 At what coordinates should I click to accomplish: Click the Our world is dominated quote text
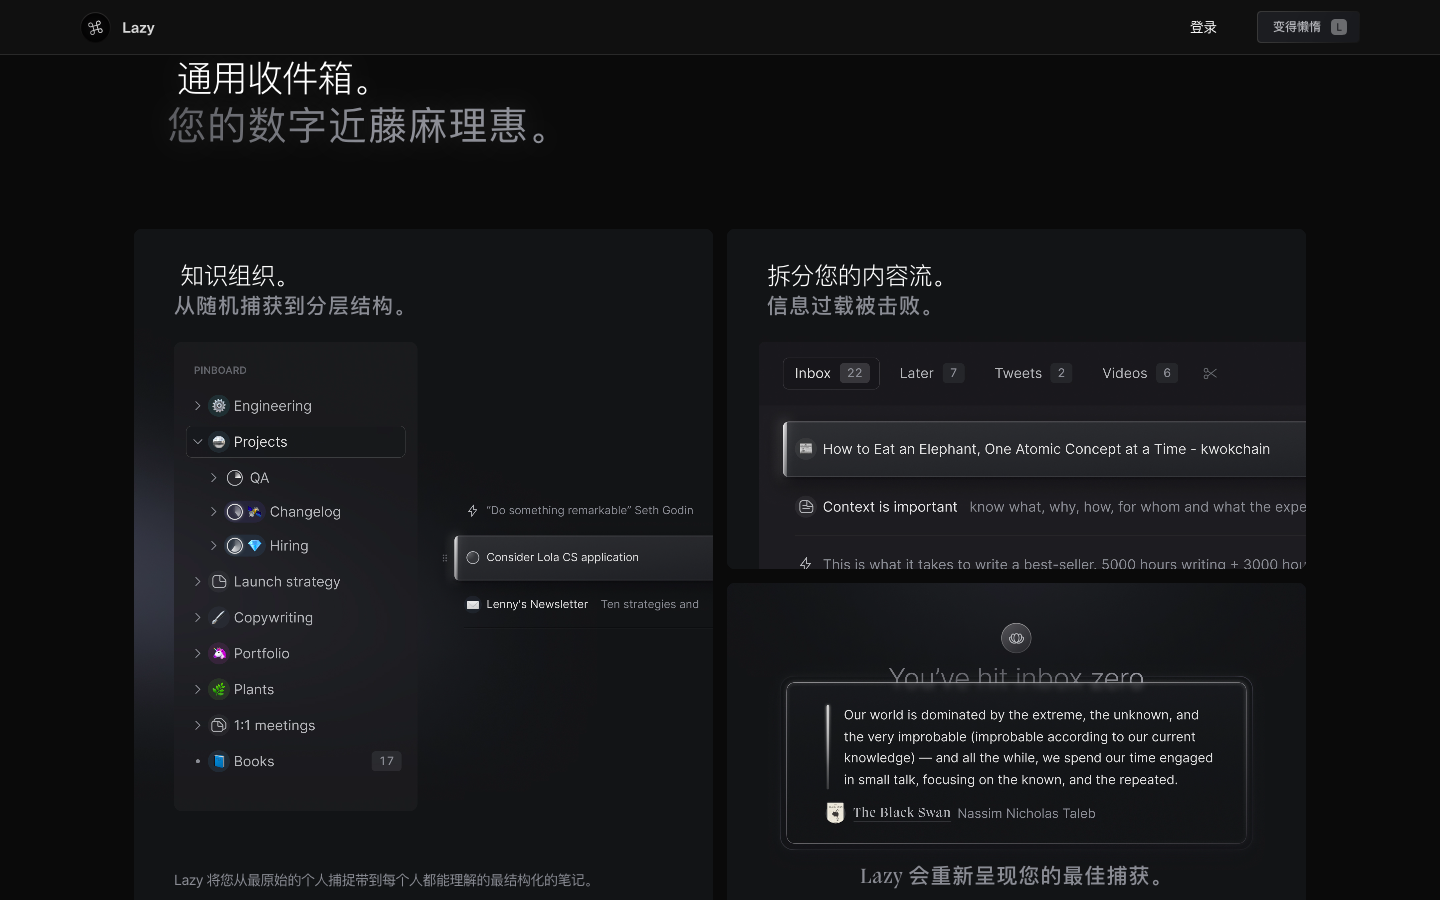point(1028,747)
